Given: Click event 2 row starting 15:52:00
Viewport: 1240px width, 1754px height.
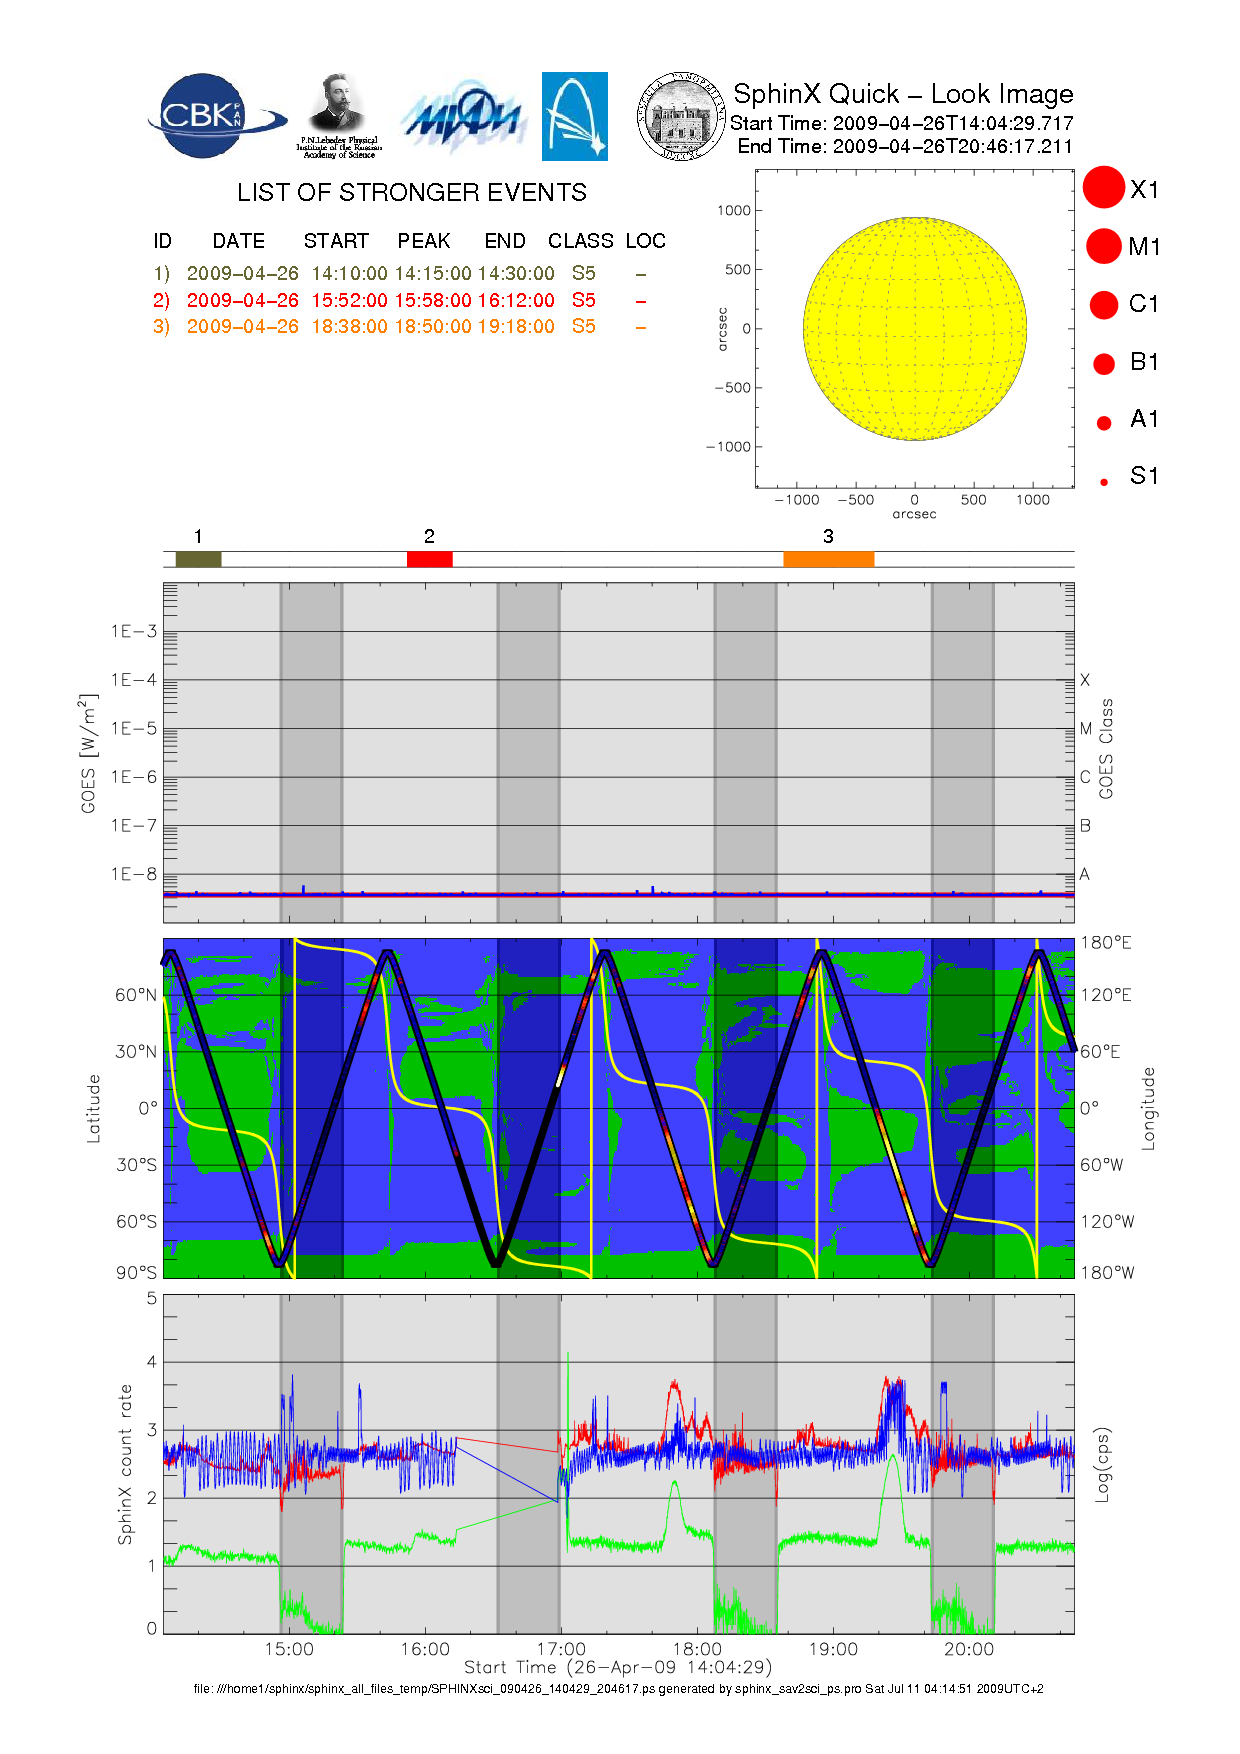Looking at the screenshot, I should [x=400, y=300].
